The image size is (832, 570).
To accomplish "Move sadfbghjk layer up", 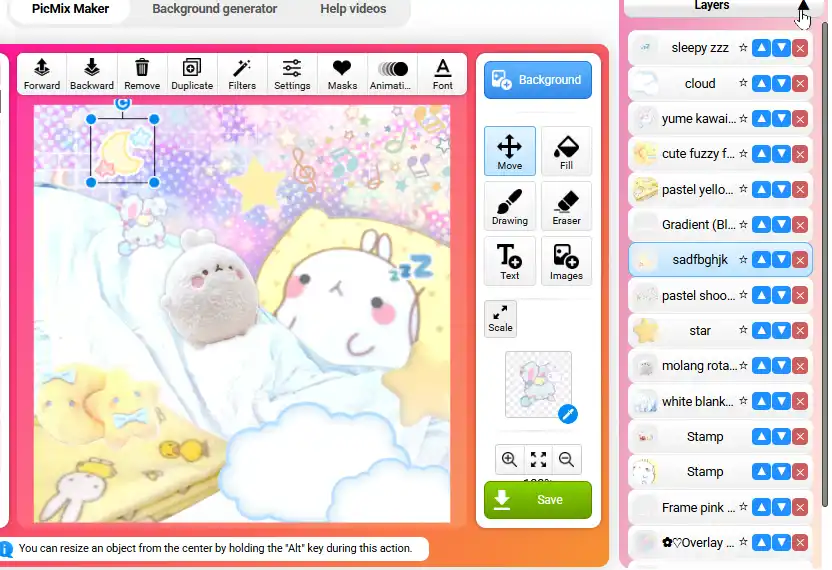I will [x=761, y=260].
